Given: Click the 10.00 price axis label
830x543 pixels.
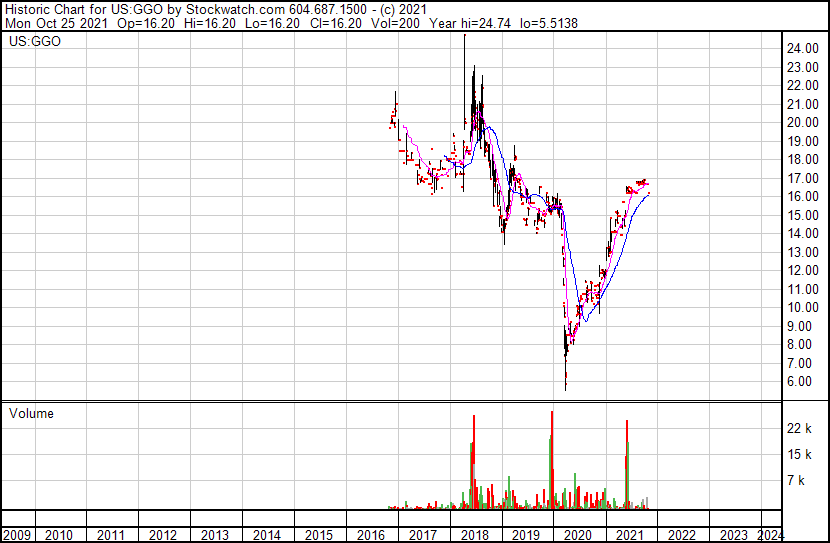Looking at the screenshot, I should tap(803, 307).
